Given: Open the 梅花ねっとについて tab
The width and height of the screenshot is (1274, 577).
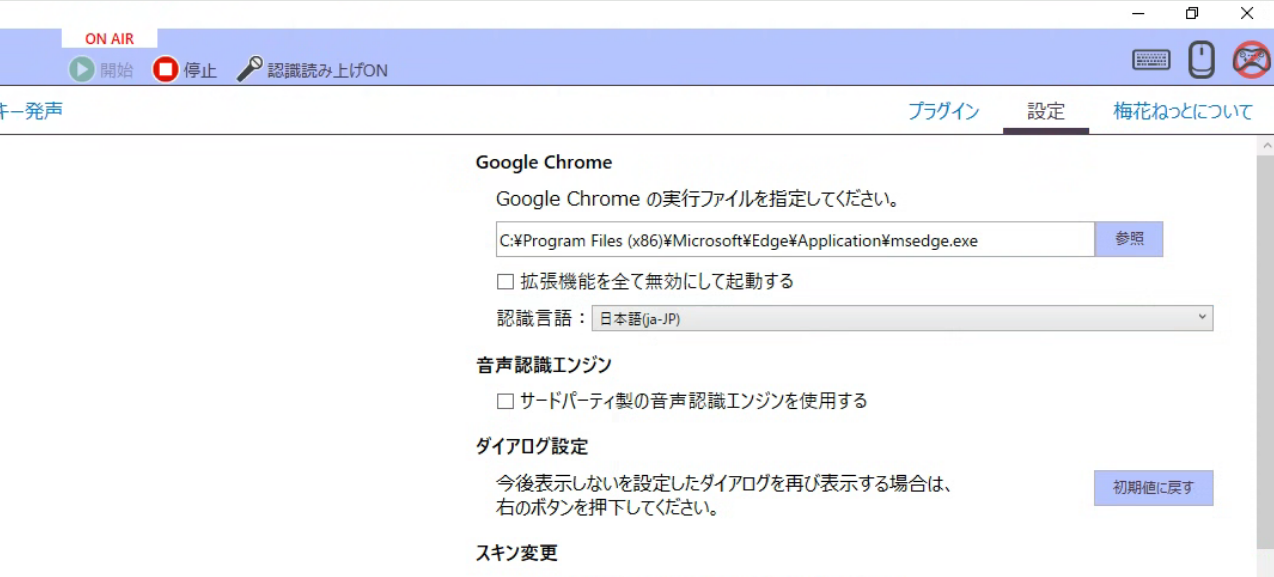Looking at the screenshot, I should click(x=1182, y=112).
